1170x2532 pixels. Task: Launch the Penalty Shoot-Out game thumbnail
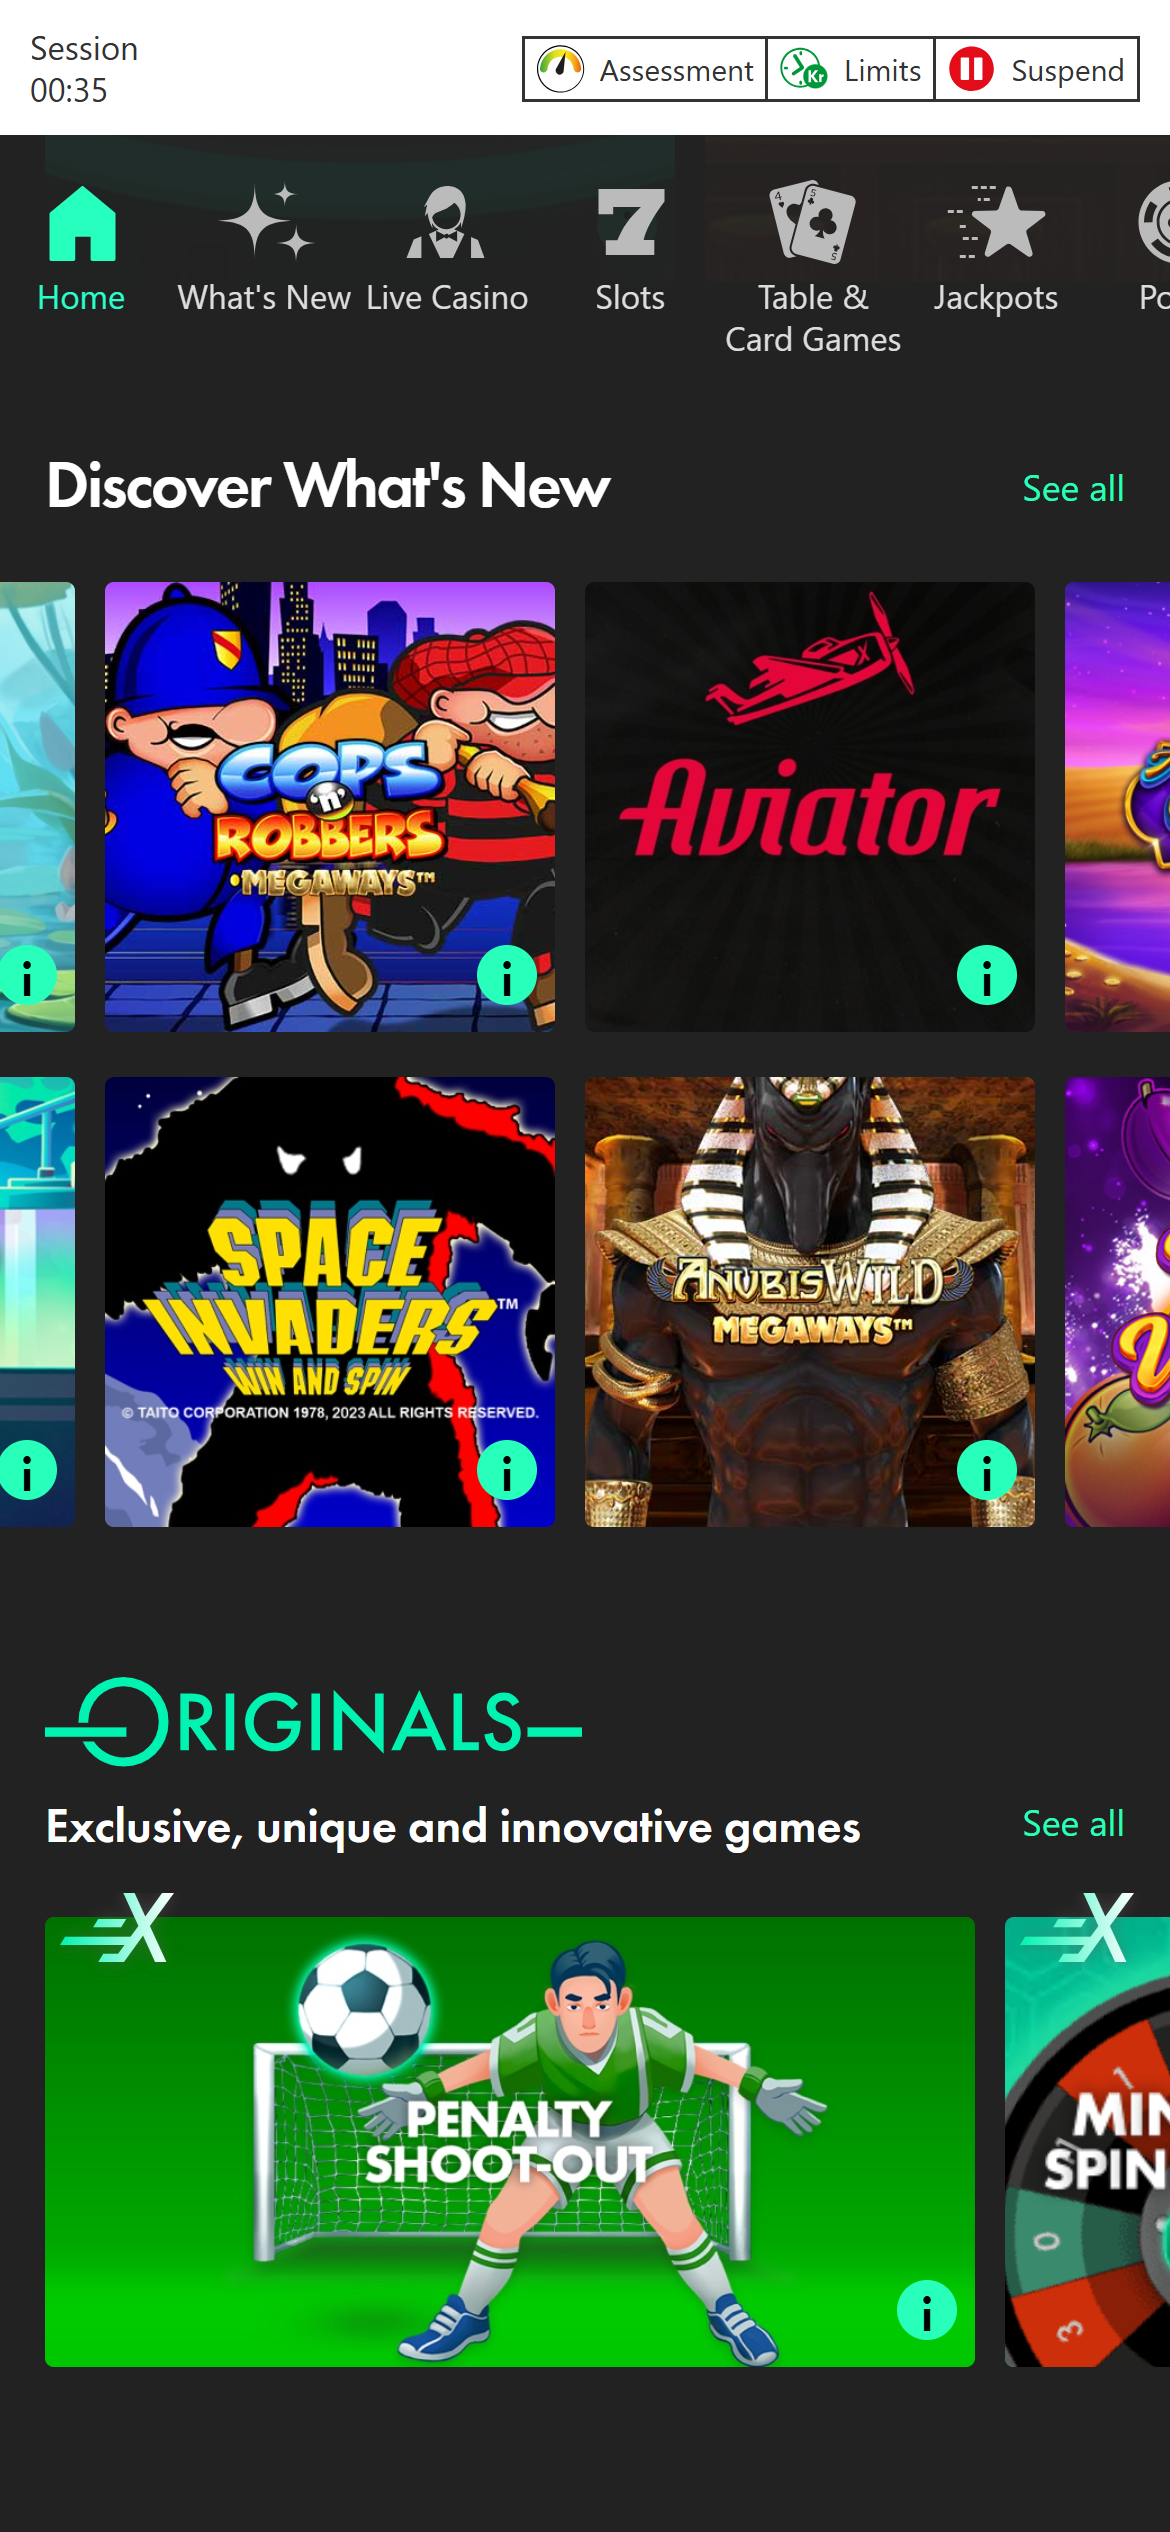tap(510, 2142)
